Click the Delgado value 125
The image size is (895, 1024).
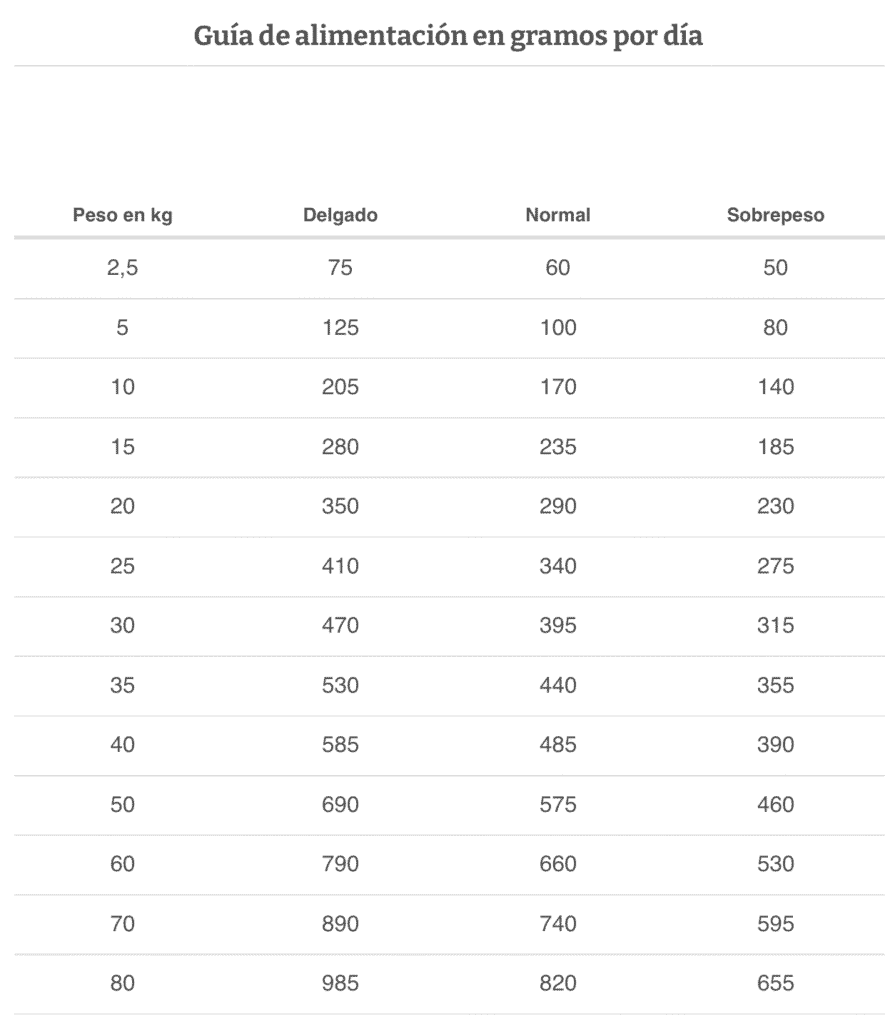(340, 327)
